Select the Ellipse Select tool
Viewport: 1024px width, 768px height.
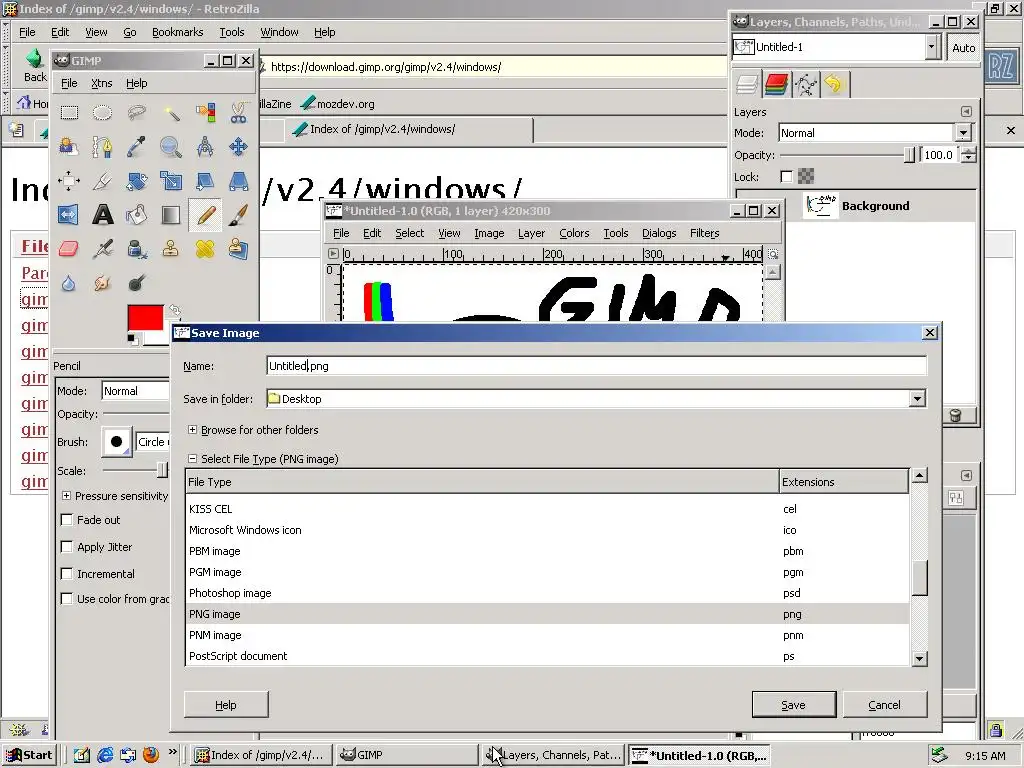[x=103, y=113]
